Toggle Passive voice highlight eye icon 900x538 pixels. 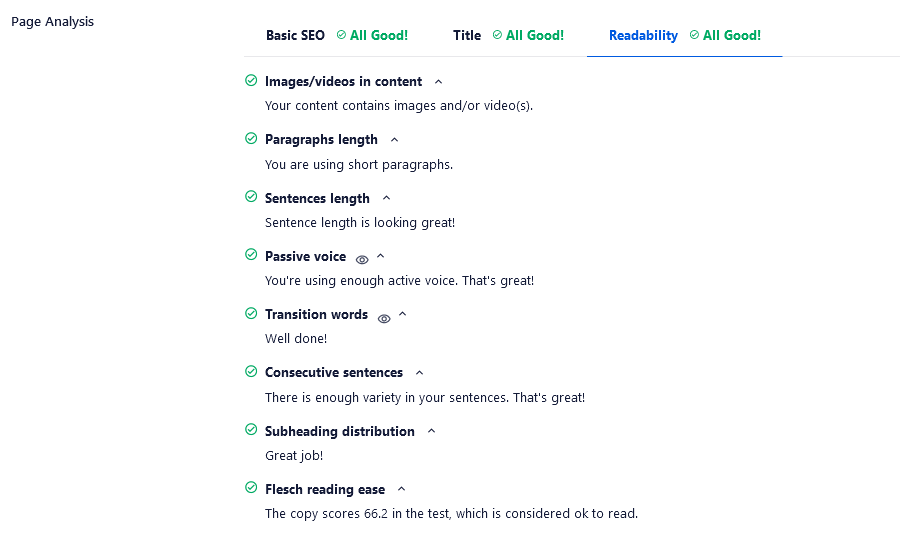click(362, 260)
